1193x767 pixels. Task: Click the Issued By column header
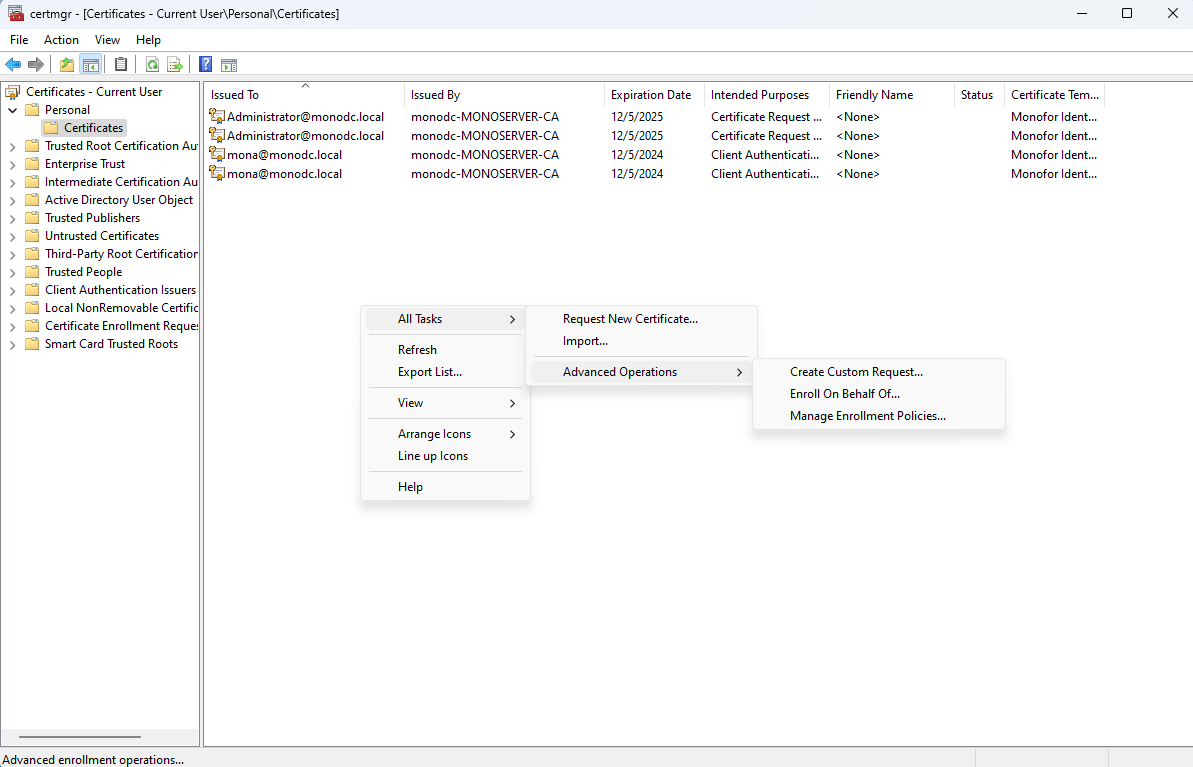(x=435, y=95)
